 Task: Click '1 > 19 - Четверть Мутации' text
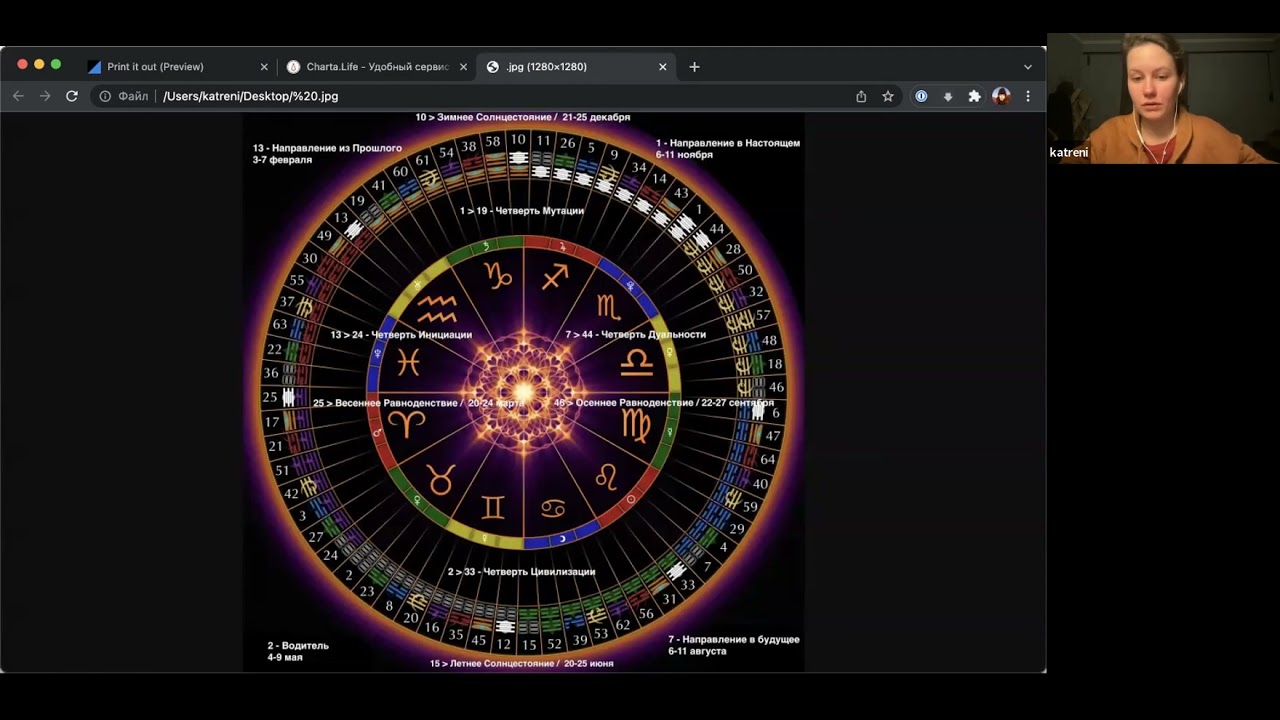click(x=522, y=211)
